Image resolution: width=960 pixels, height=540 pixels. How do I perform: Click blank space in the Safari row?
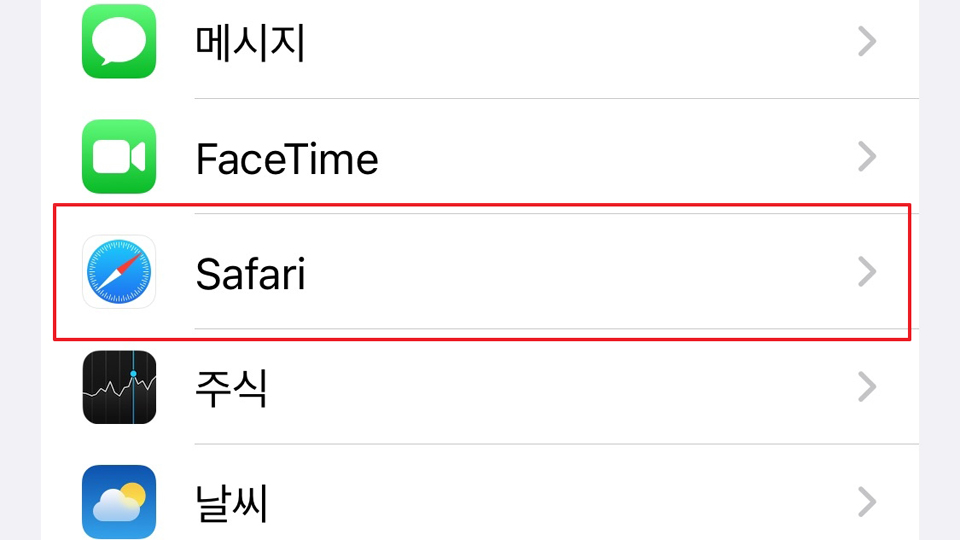point(580,272)
